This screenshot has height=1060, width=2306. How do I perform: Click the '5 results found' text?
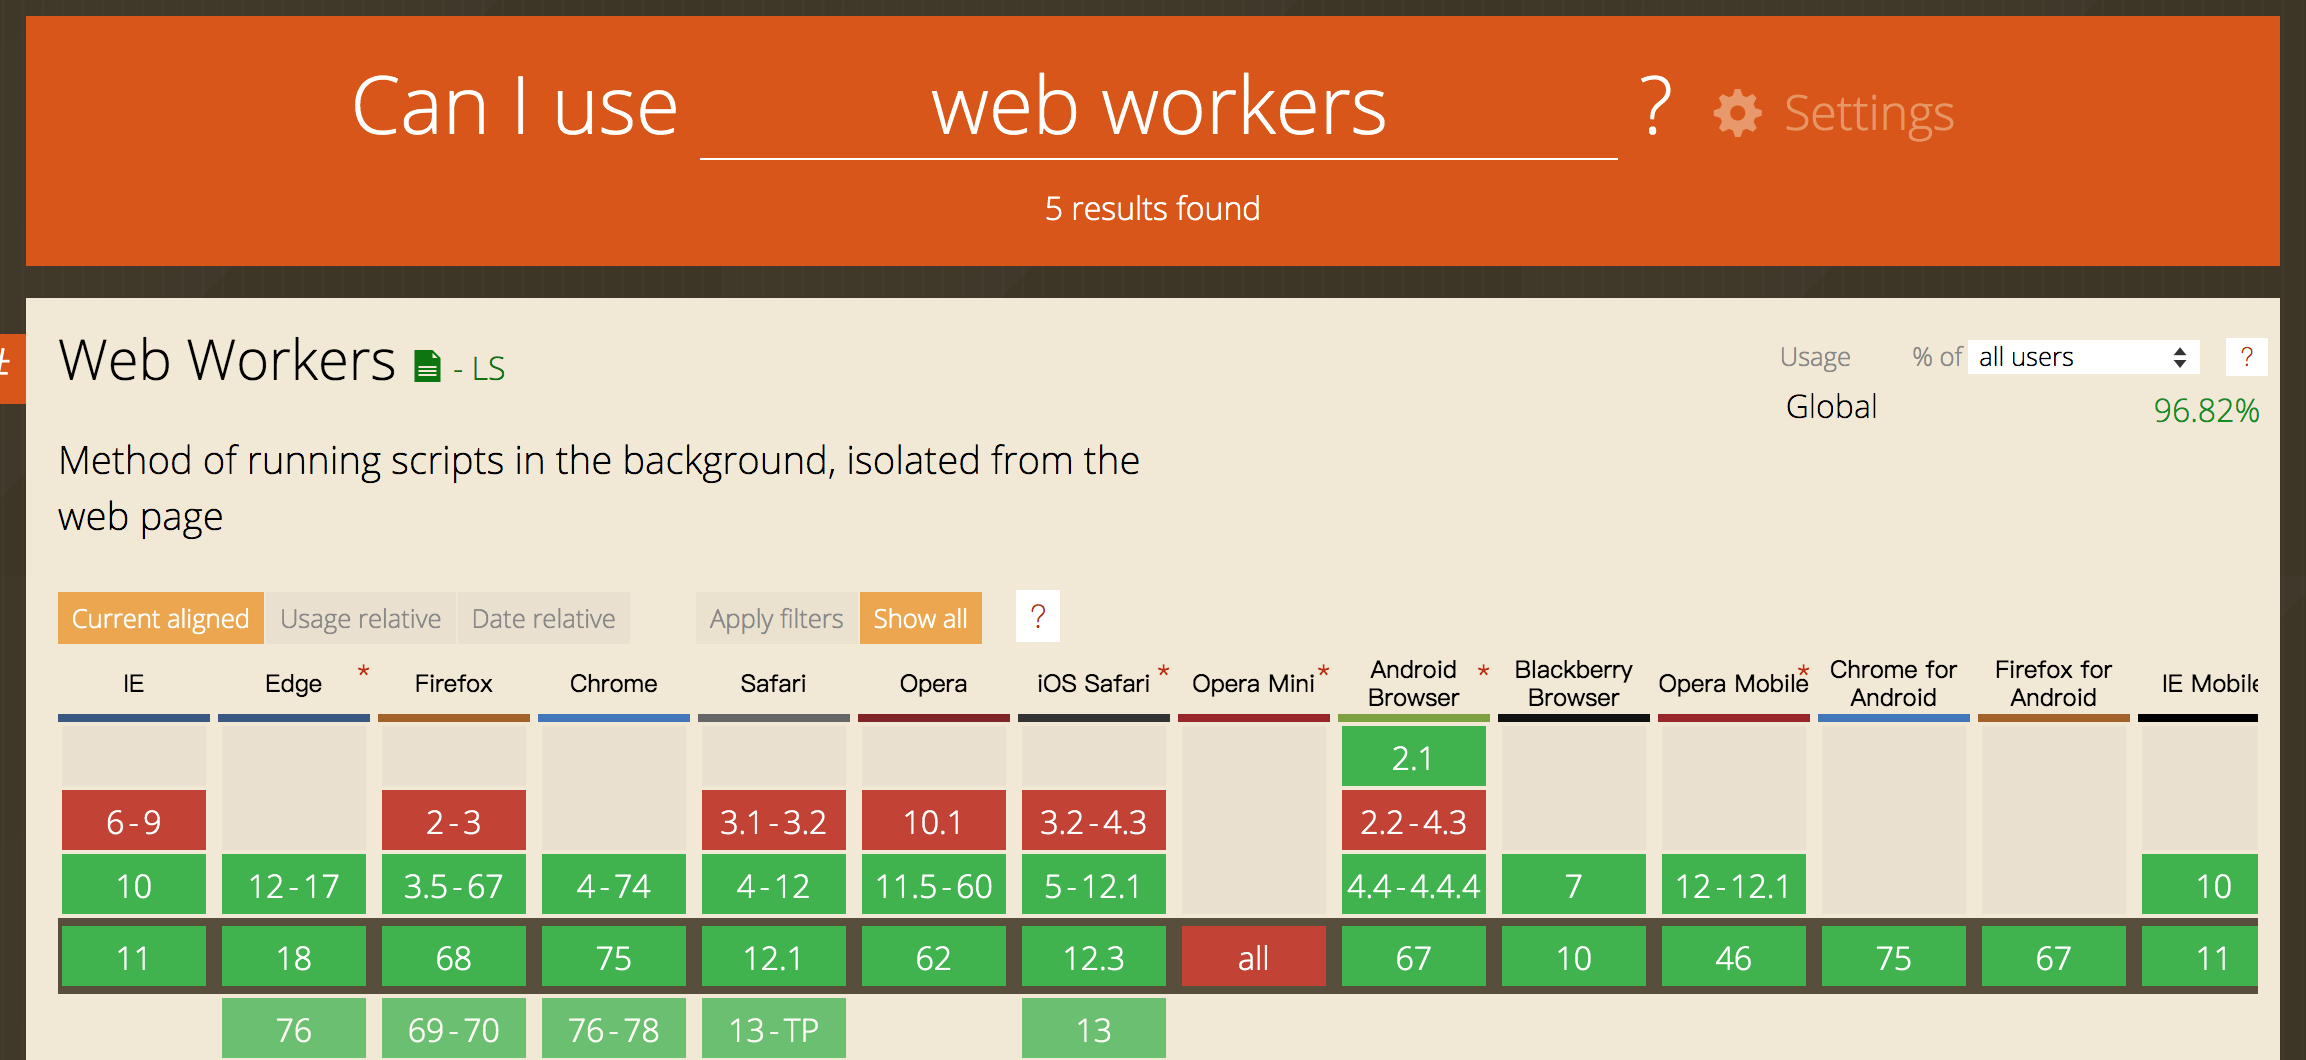click(1152, 208)
